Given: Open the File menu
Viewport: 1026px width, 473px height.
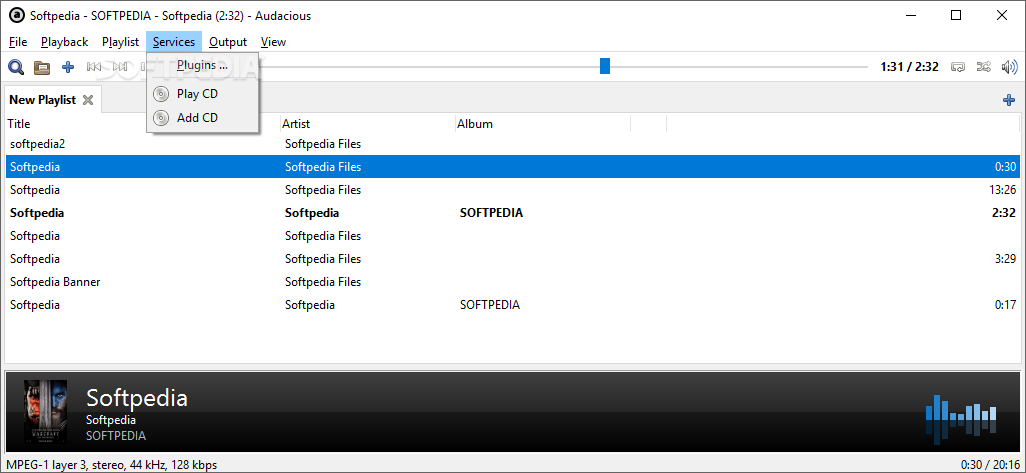Looking at the screenshot, I should (18, 42).
